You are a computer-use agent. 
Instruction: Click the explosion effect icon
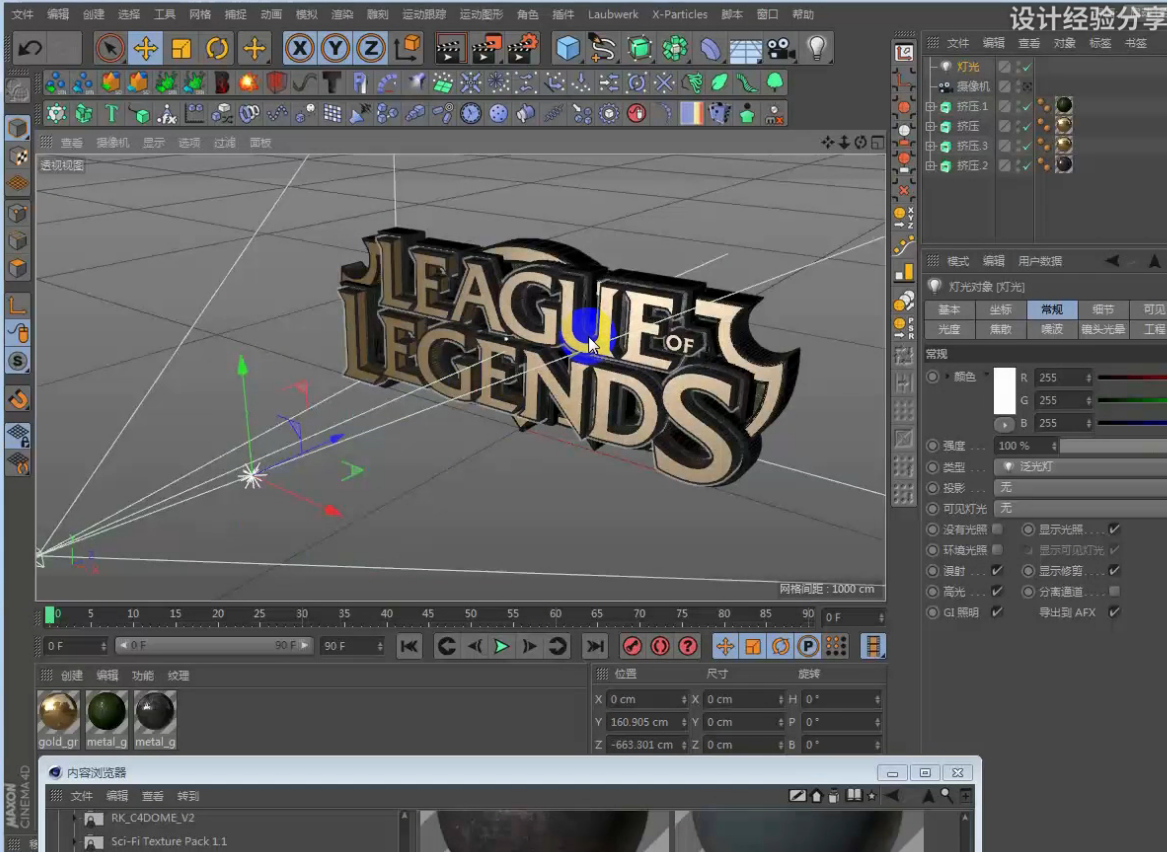[x=249, y=82]
